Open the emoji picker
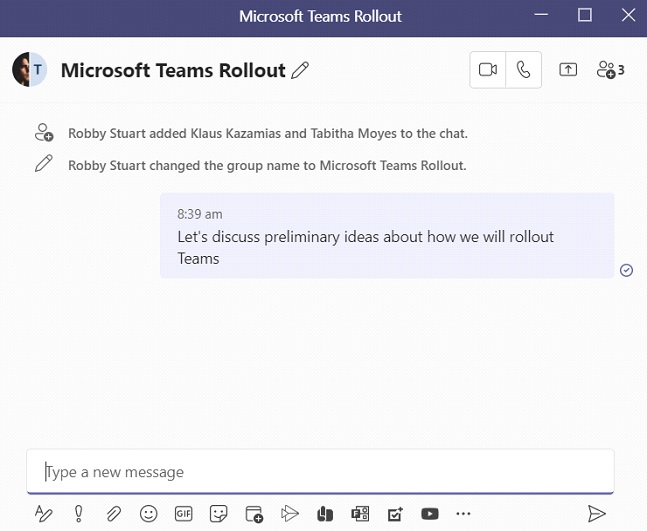The width and height of the screenshot is (647, 531). [149, 514]
